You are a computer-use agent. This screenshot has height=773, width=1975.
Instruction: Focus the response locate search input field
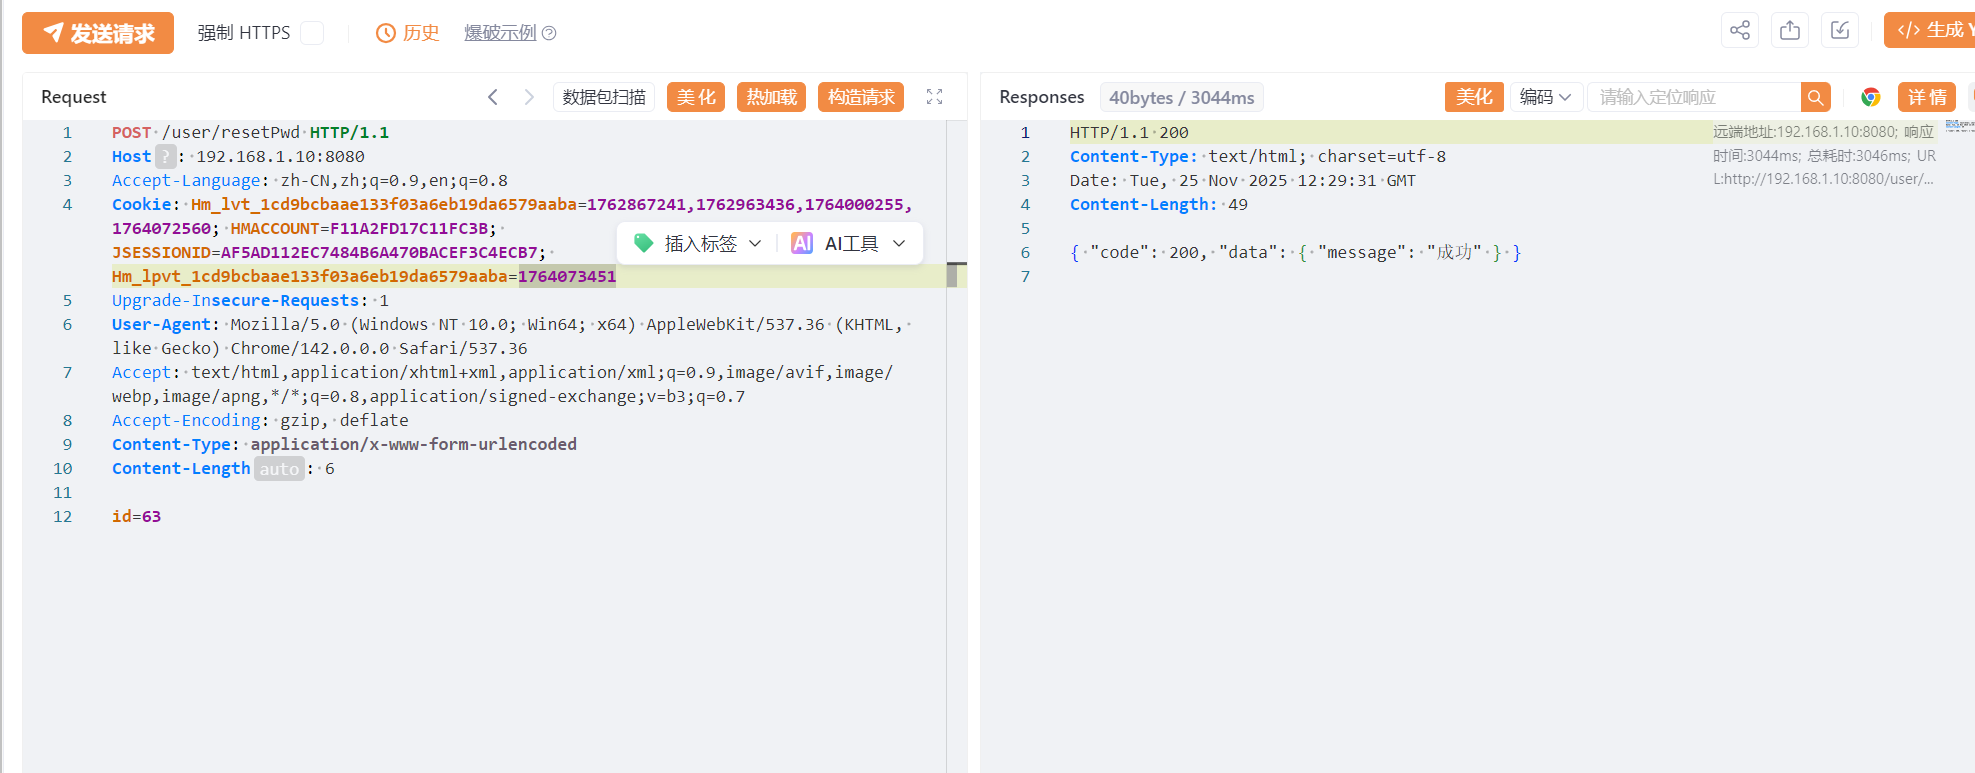coord(1694,97)
